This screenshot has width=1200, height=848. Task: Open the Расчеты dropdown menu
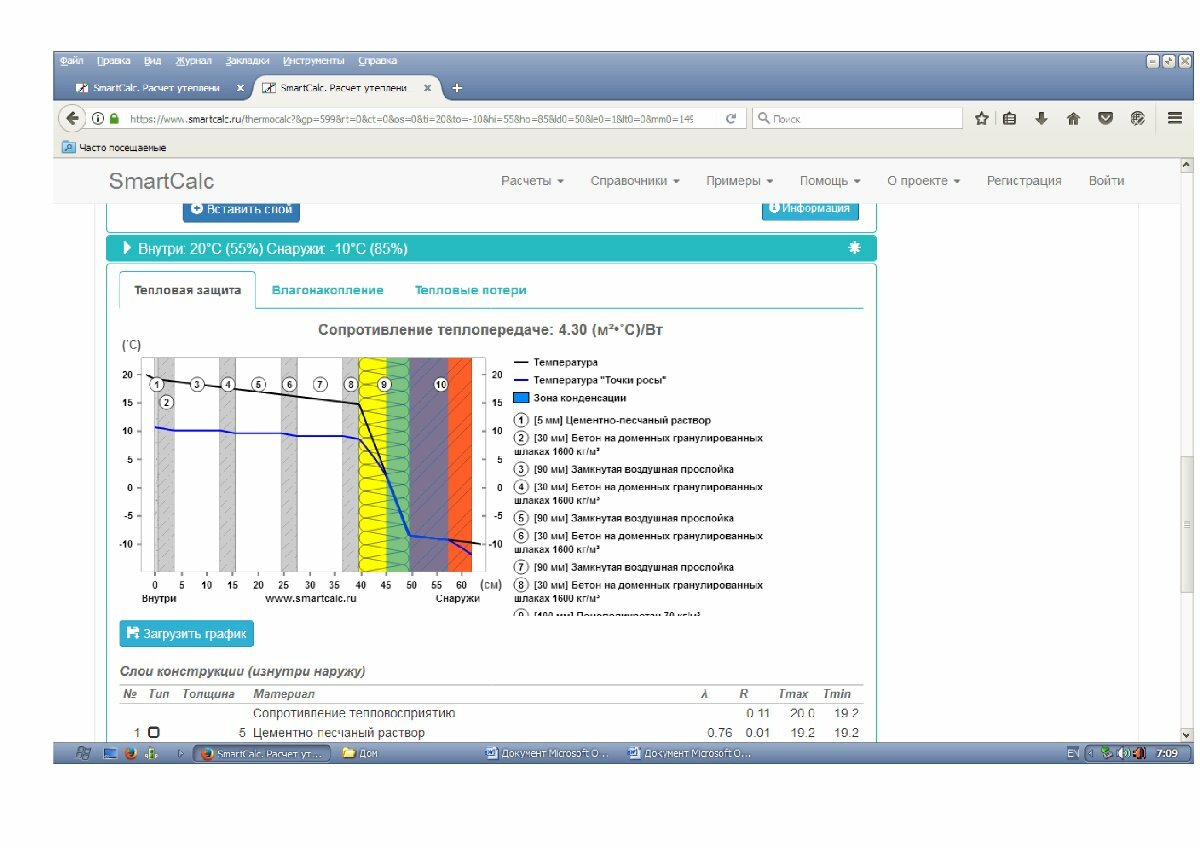point(532,181)
